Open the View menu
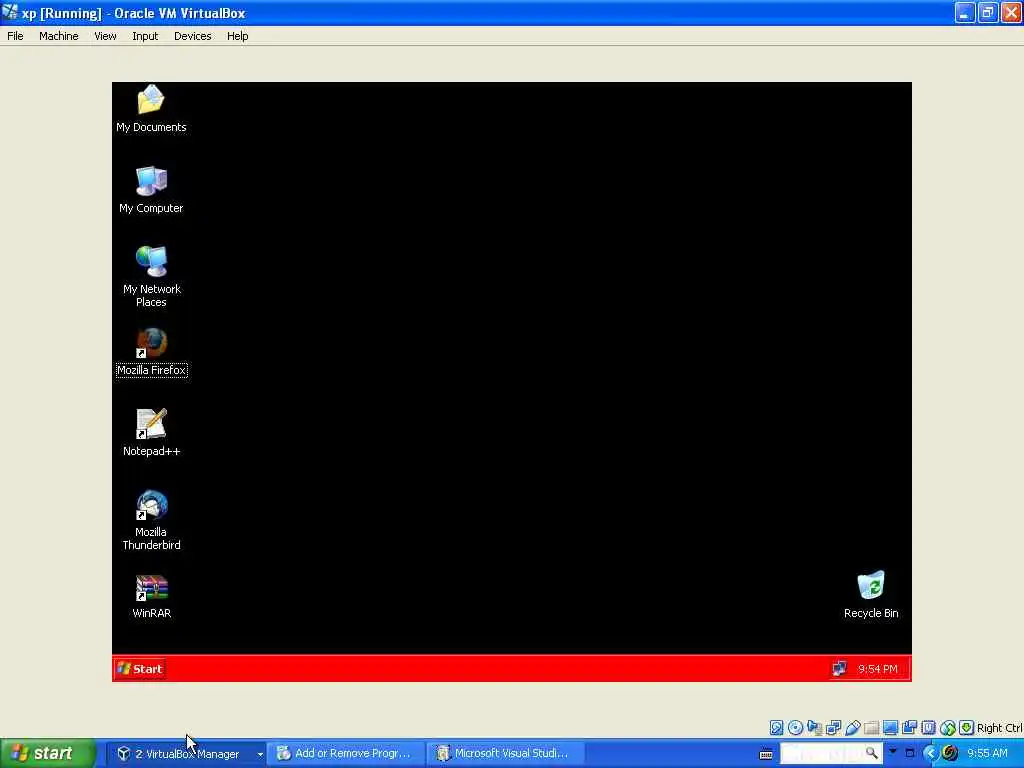1024x768 pixels. click(x=105, y=36)
